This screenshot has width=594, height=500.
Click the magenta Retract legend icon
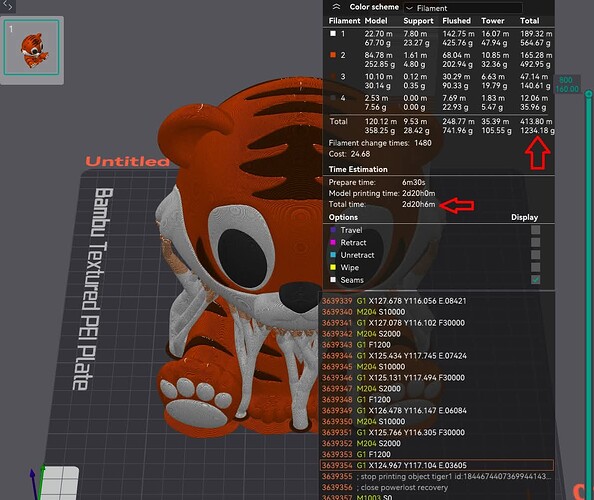(x=333, y=242)
